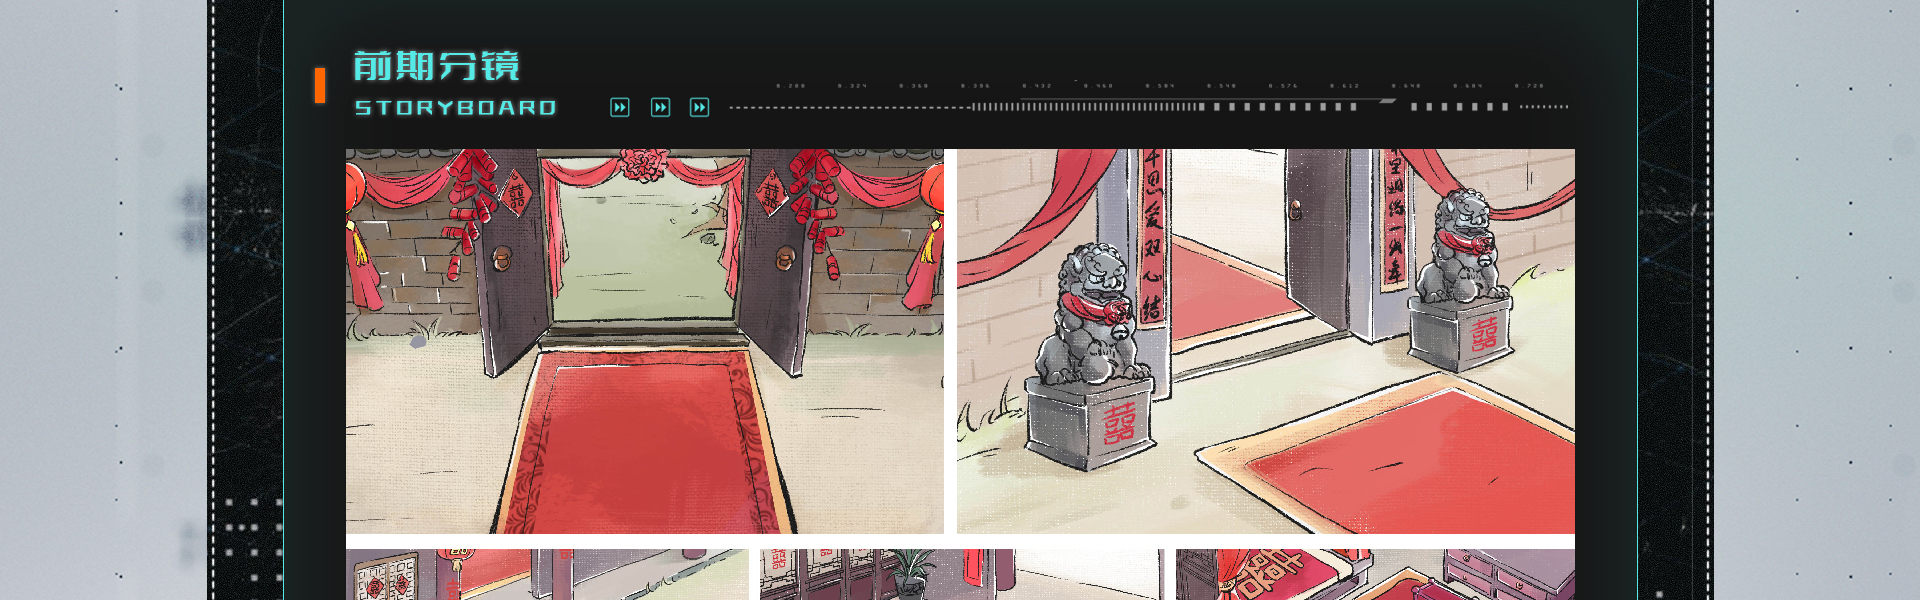Viewport: 1920px width, 600px height.
Task: Select the slanted marker on the timeline
Action: [x=1387, y=101]
